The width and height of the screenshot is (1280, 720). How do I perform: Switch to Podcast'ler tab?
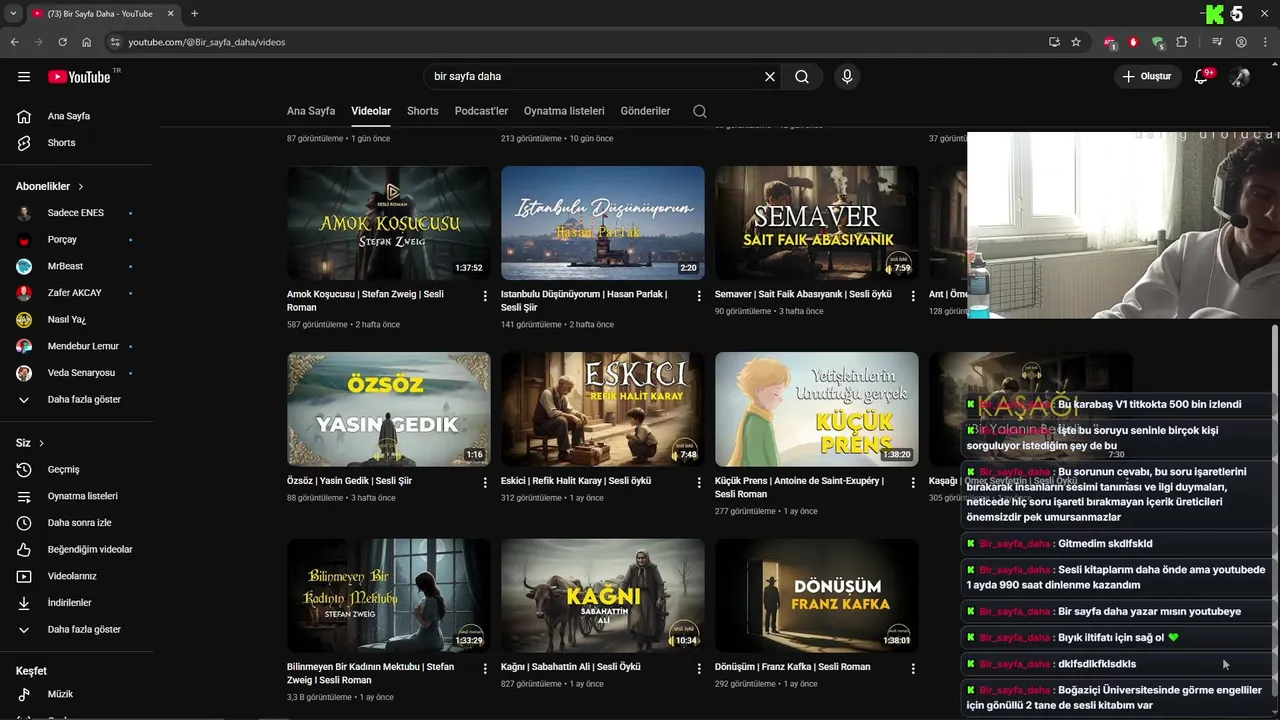(x=481, y=111)
